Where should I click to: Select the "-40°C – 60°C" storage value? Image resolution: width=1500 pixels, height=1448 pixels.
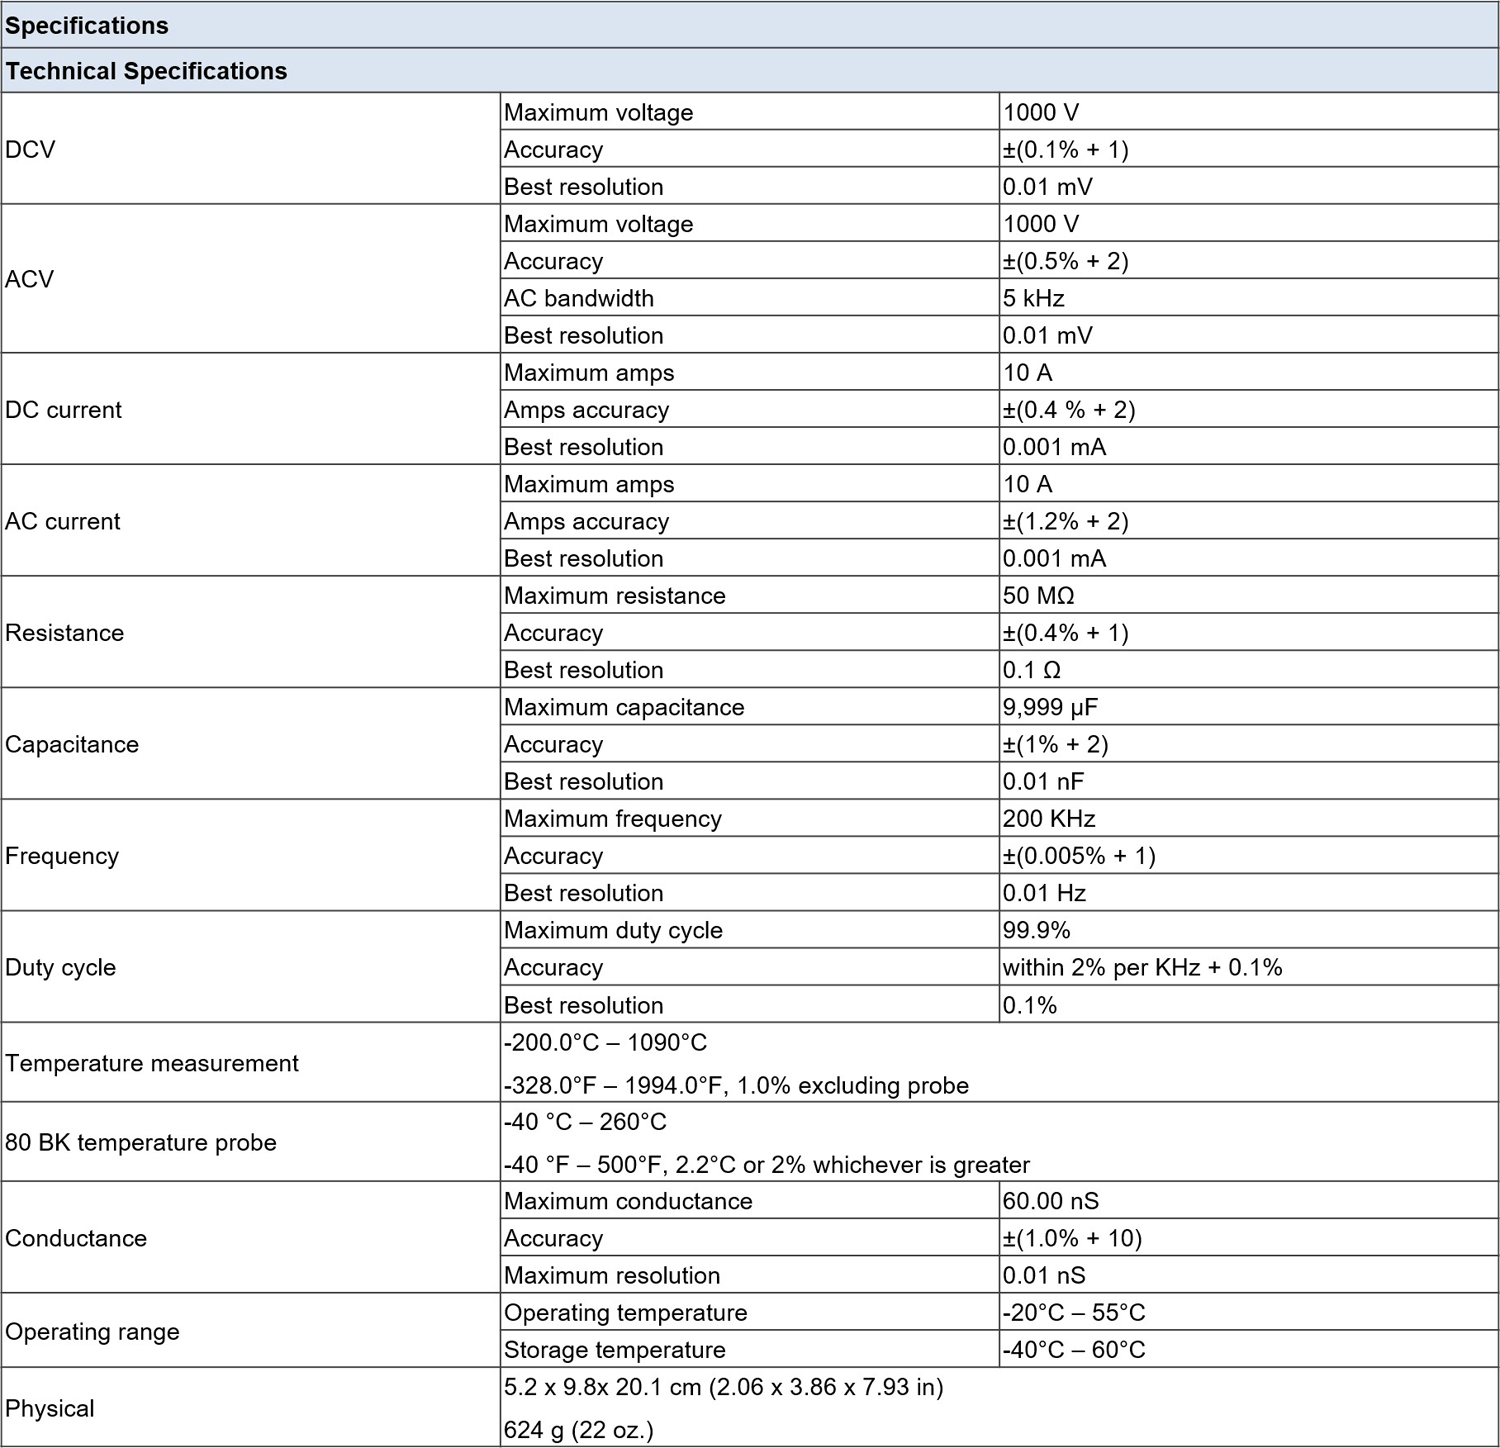click(1074, 1350)
